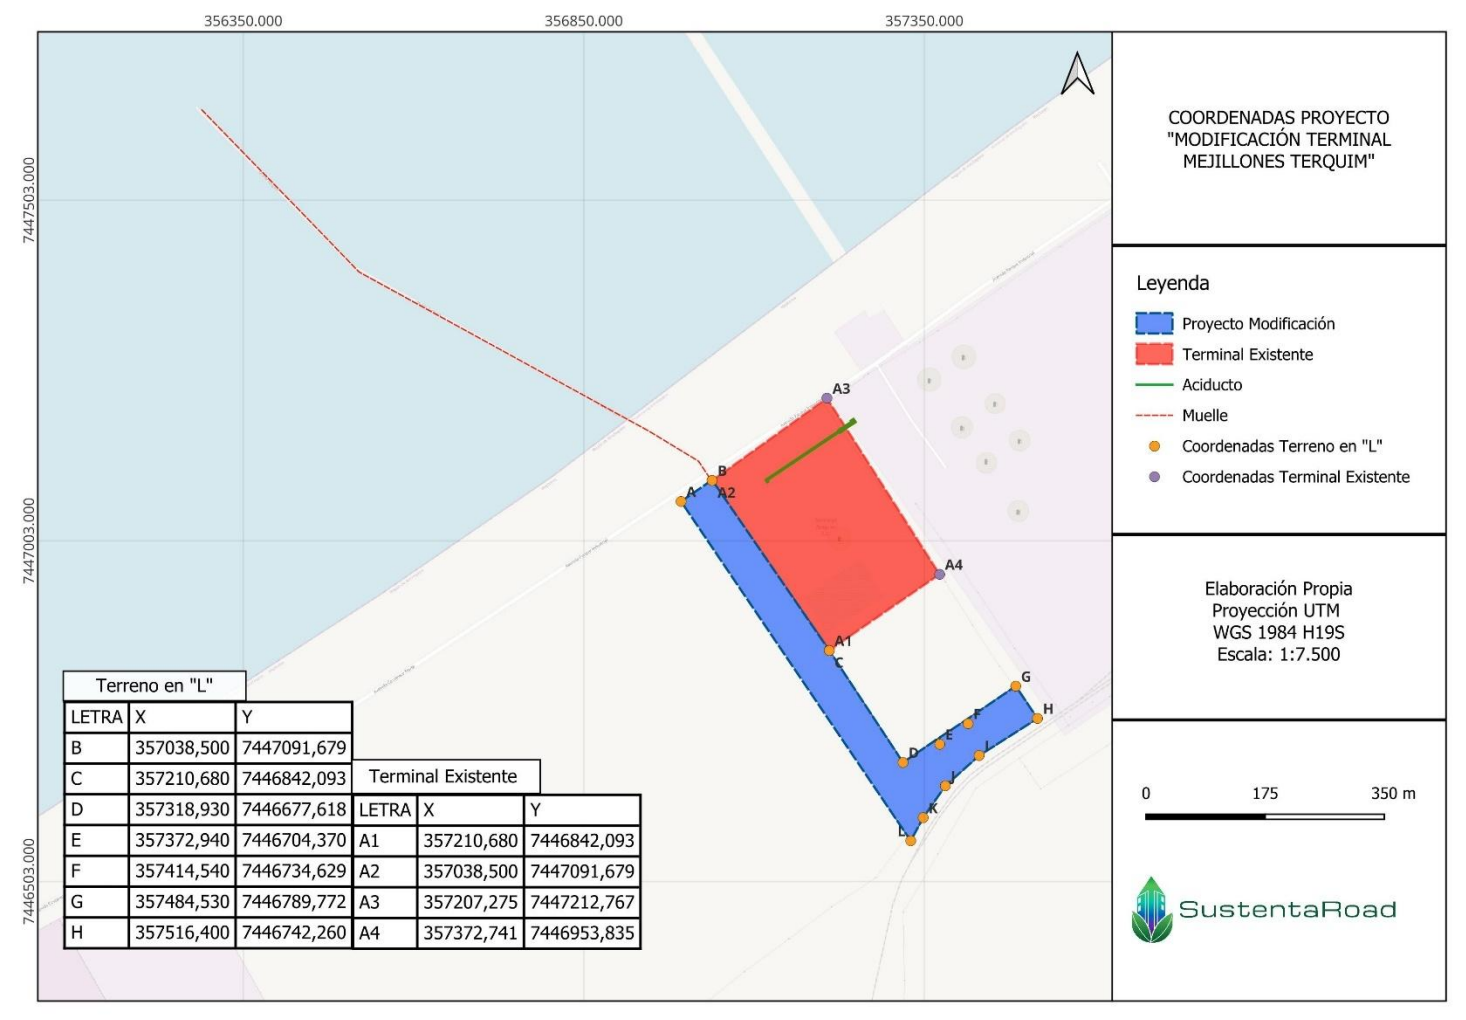Select the Y coordinate cell for row A3
This screenshot has width=1466, height=1020.
tap(582, 902)
